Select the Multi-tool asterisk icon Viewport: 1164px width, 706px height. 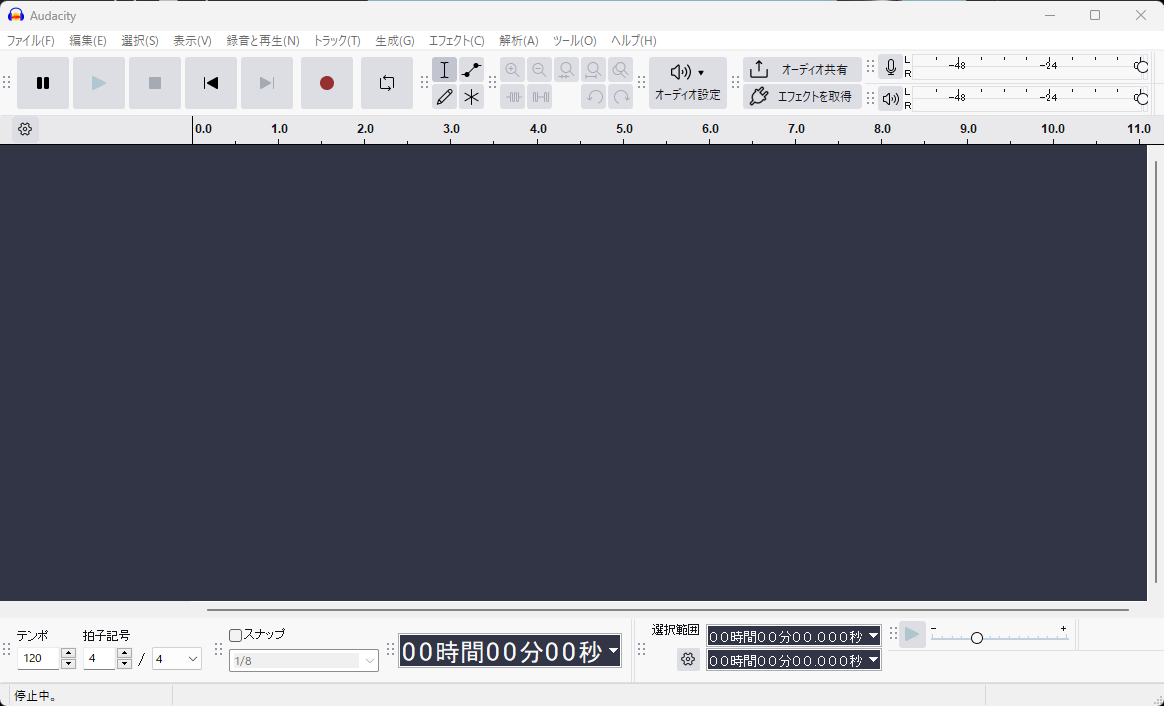click(471, 97)
